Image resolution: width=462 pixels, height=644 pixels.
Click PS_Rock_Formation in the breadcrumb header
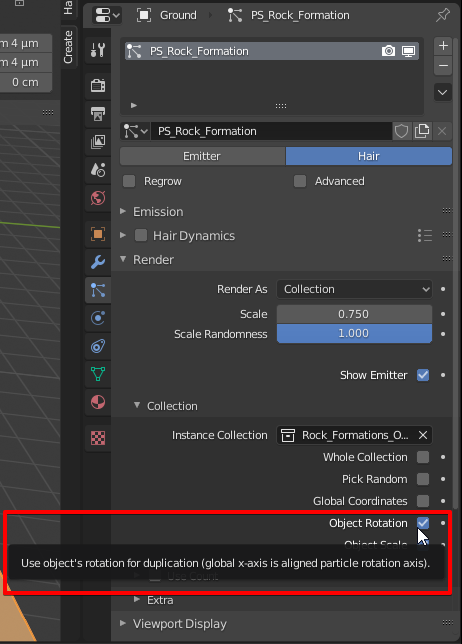300,15
